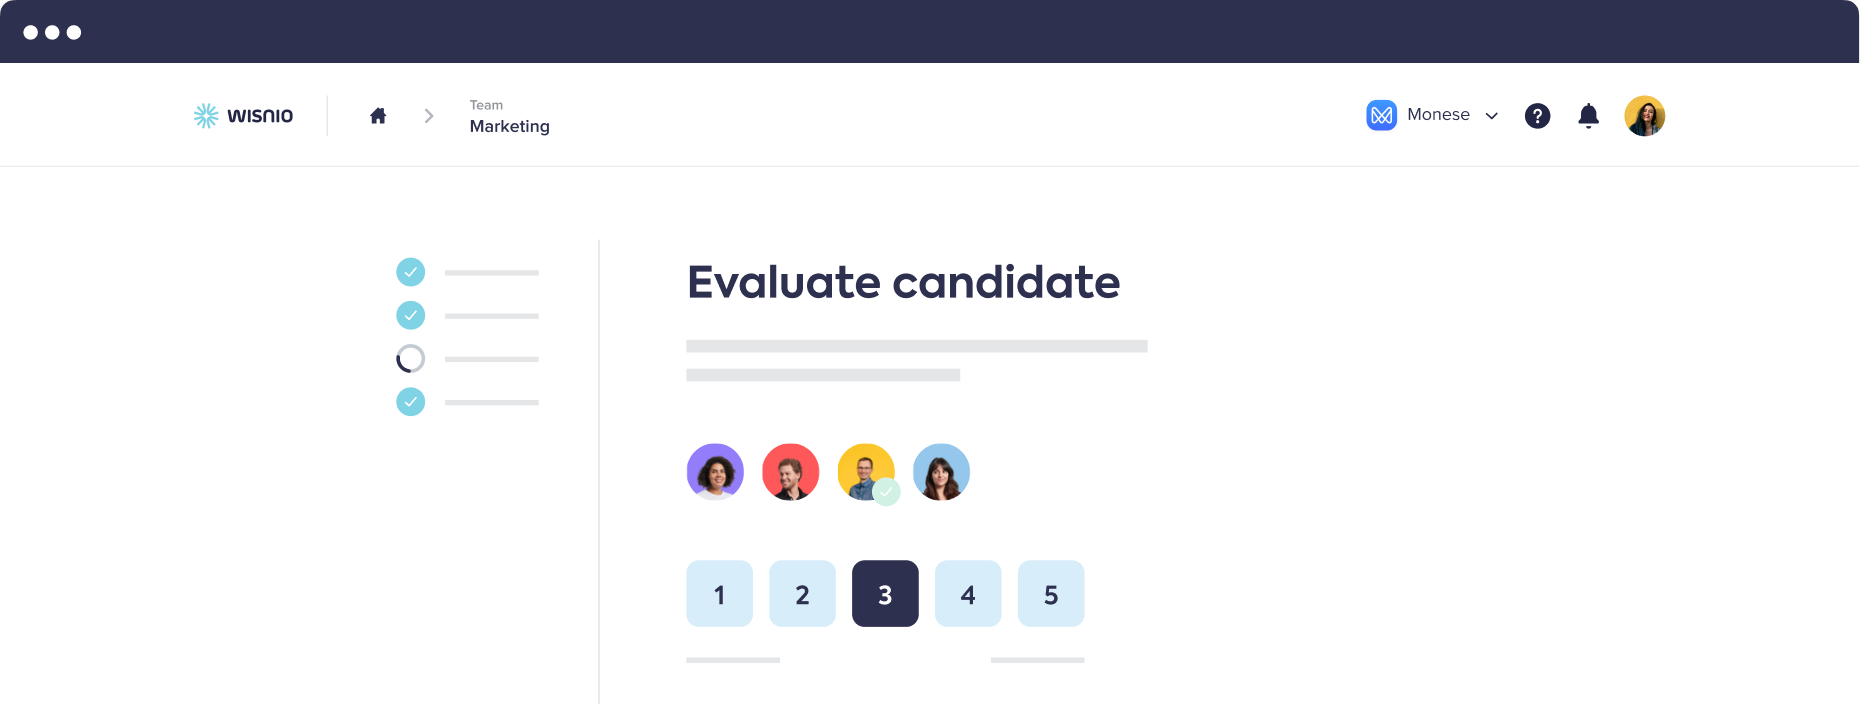This screenshot has width=1860, height=704.
Task: Open the Team Marketing breadcrumb
Action: [x=509, y=117]
